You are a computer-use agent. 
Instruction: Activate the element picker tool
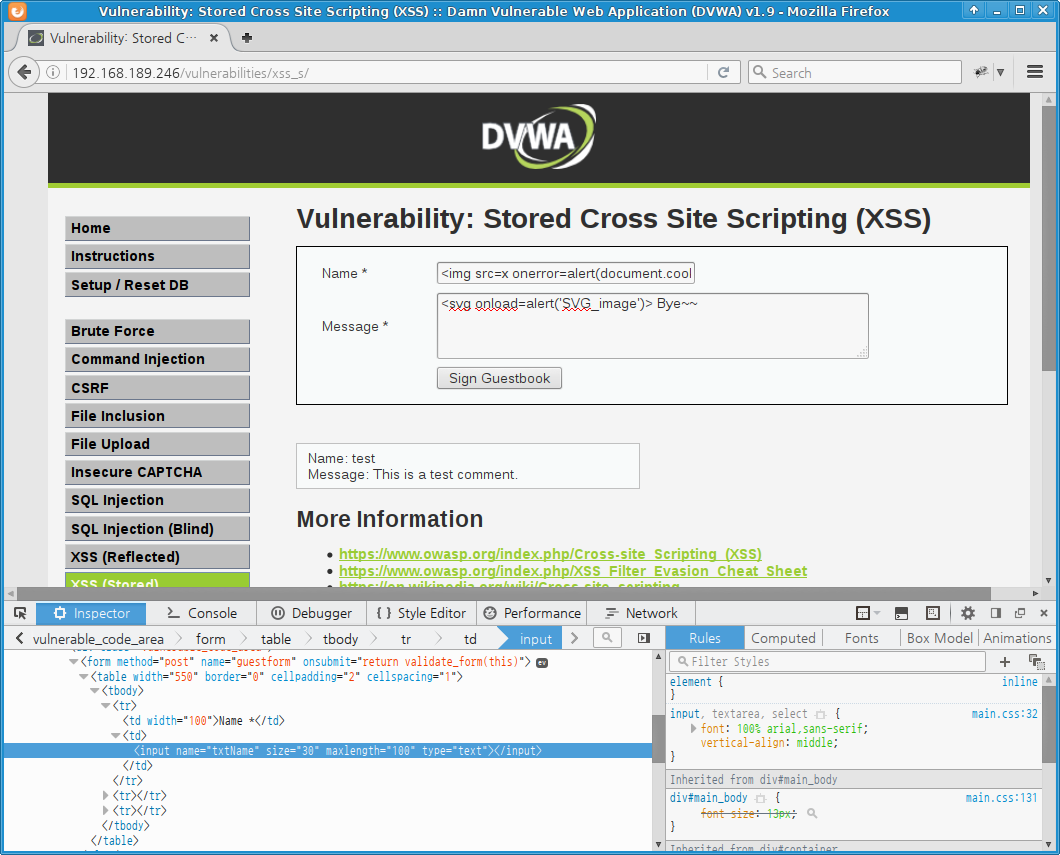20,613
